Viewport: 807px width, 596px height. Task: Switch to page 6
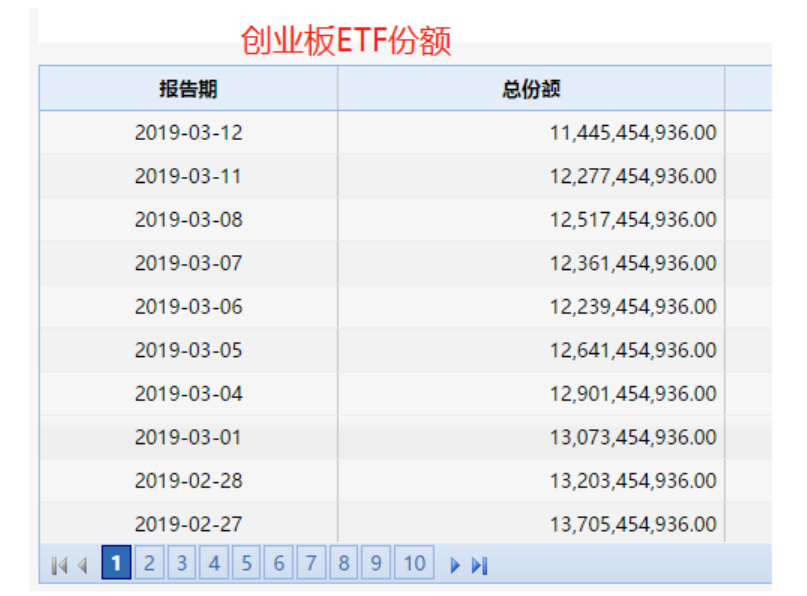click(x=279, y=564)
